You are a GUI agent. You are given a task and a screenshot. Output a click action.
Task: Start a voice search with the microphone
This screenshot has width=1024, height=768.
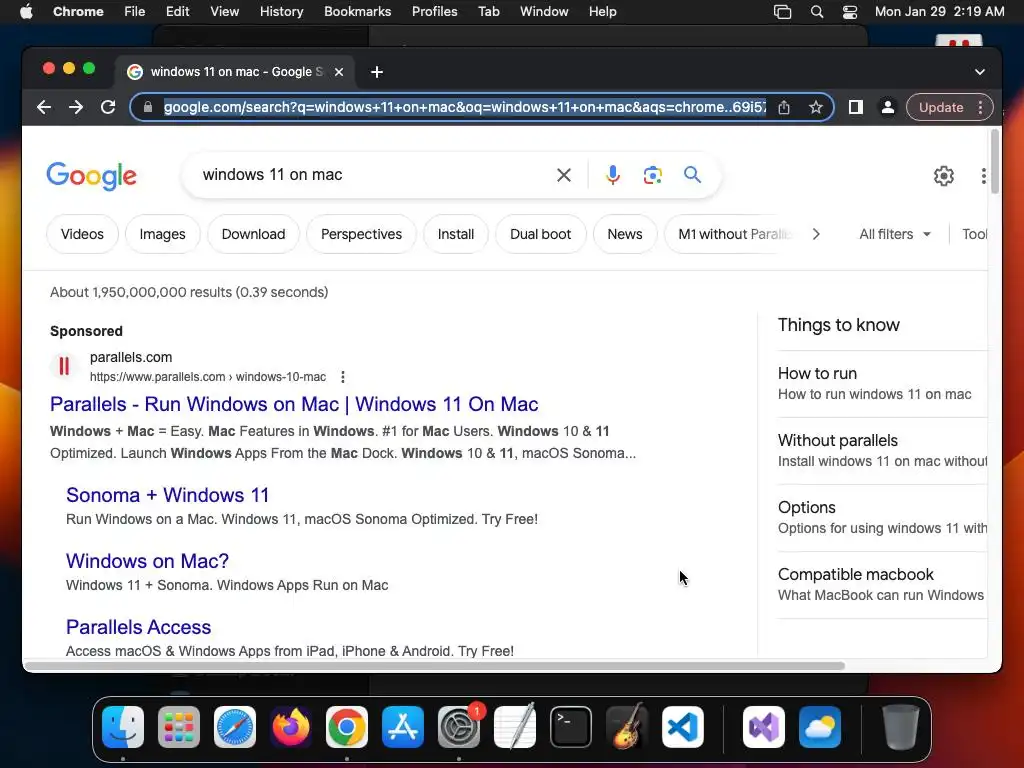pyautogui.click(x=613, y=175)
